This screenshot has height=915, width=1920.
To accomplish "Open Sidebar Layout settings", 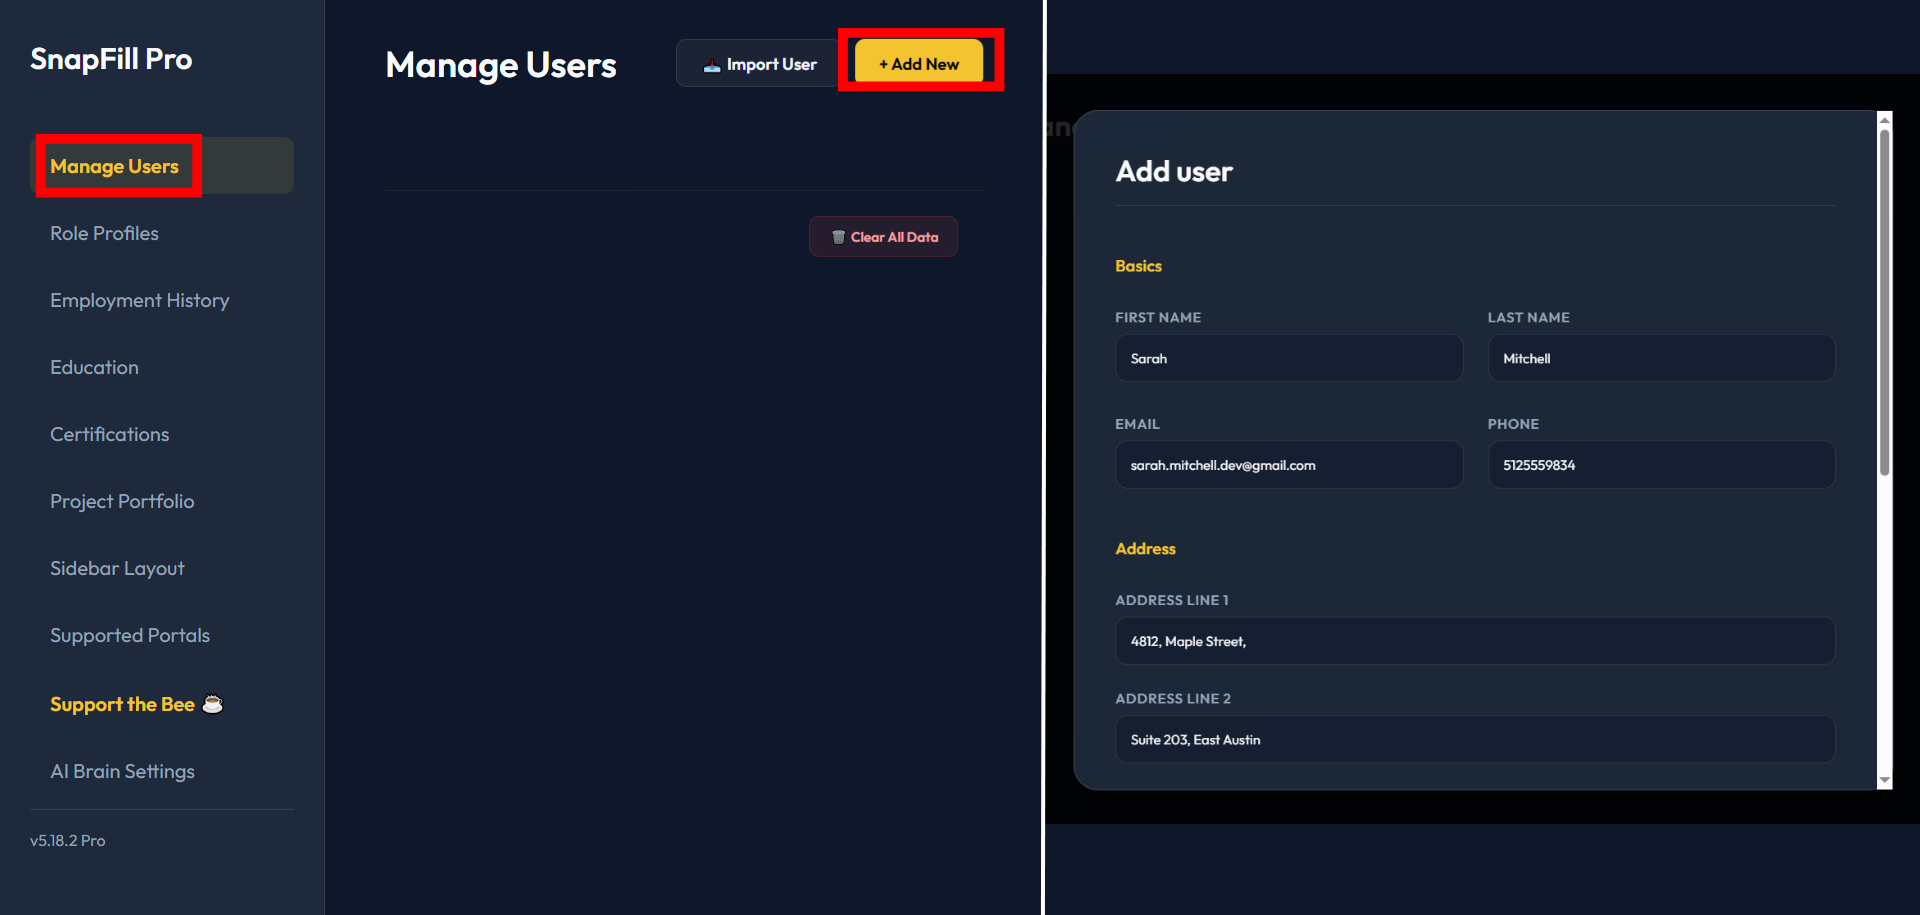I will 117,567.
